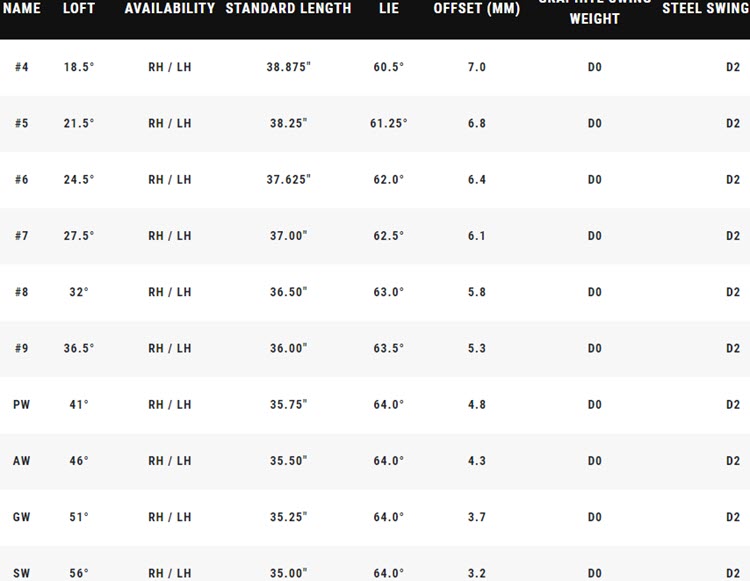Select the 24.5° loft cell

coord(79,180)
